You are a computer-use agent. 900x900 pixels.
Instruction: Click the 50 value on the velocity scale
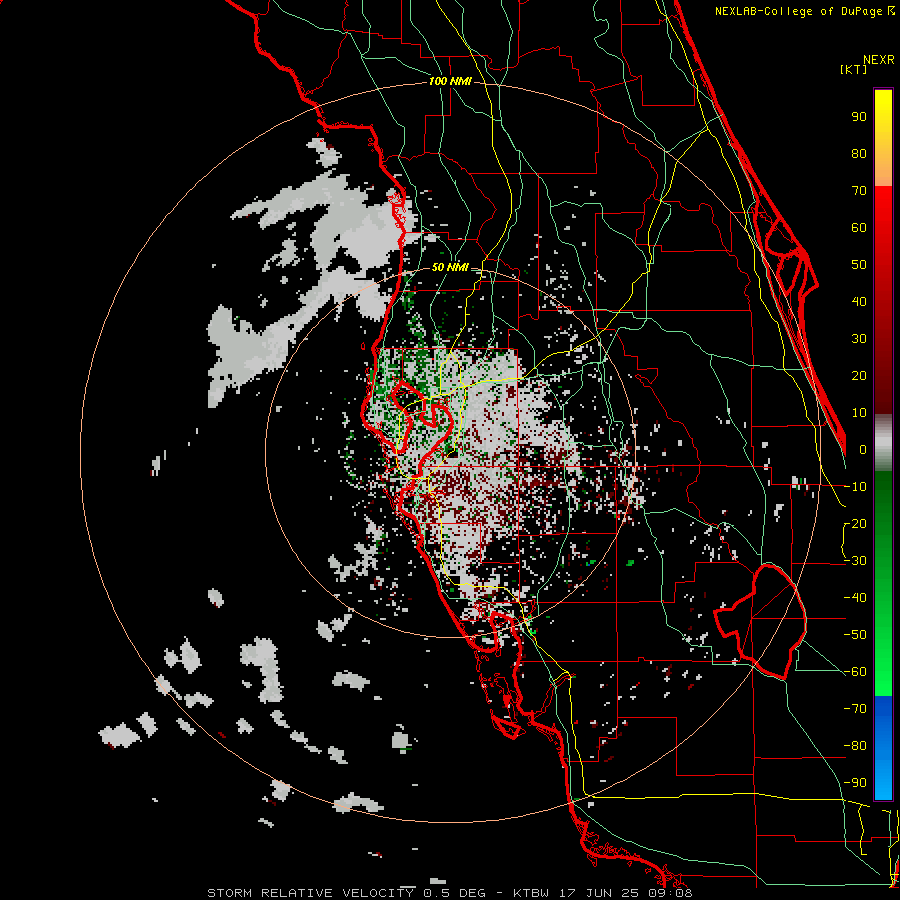(859, 265)
